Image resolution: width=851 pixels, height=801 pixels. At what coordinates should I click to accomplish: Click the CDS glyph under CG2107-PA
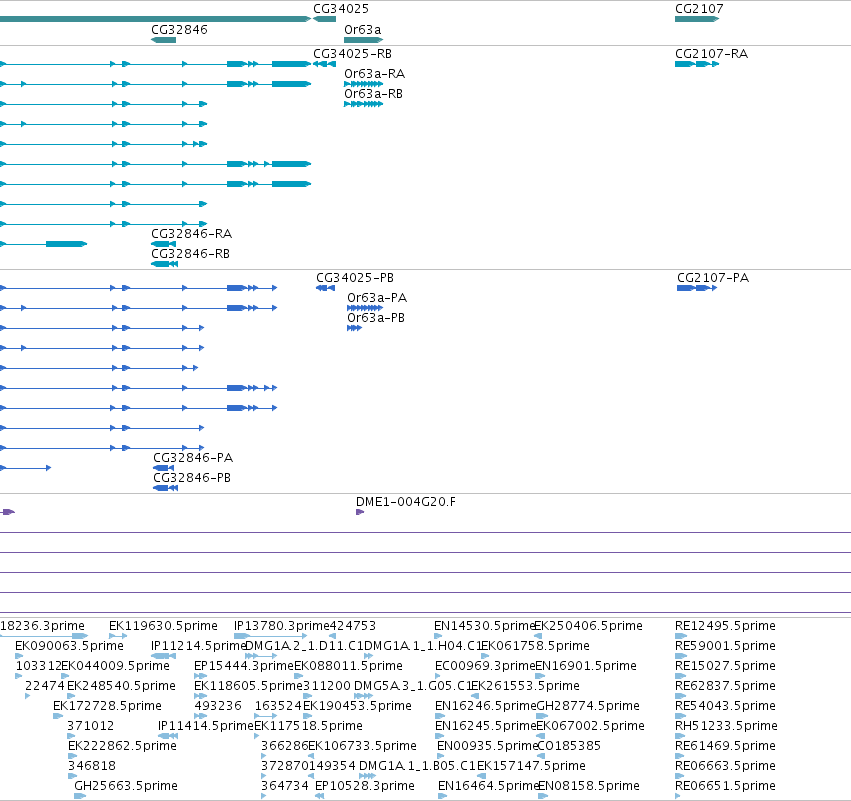(x=697, y=288)
